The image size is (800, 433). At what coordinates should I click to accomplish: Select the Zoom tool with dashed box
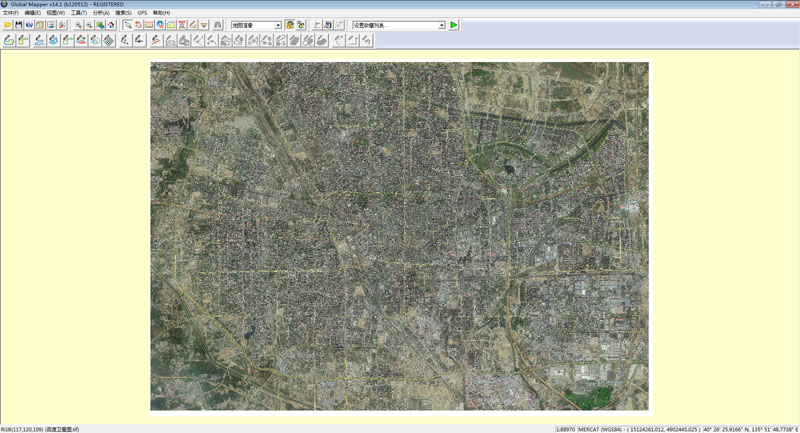(x=127, y=25)
